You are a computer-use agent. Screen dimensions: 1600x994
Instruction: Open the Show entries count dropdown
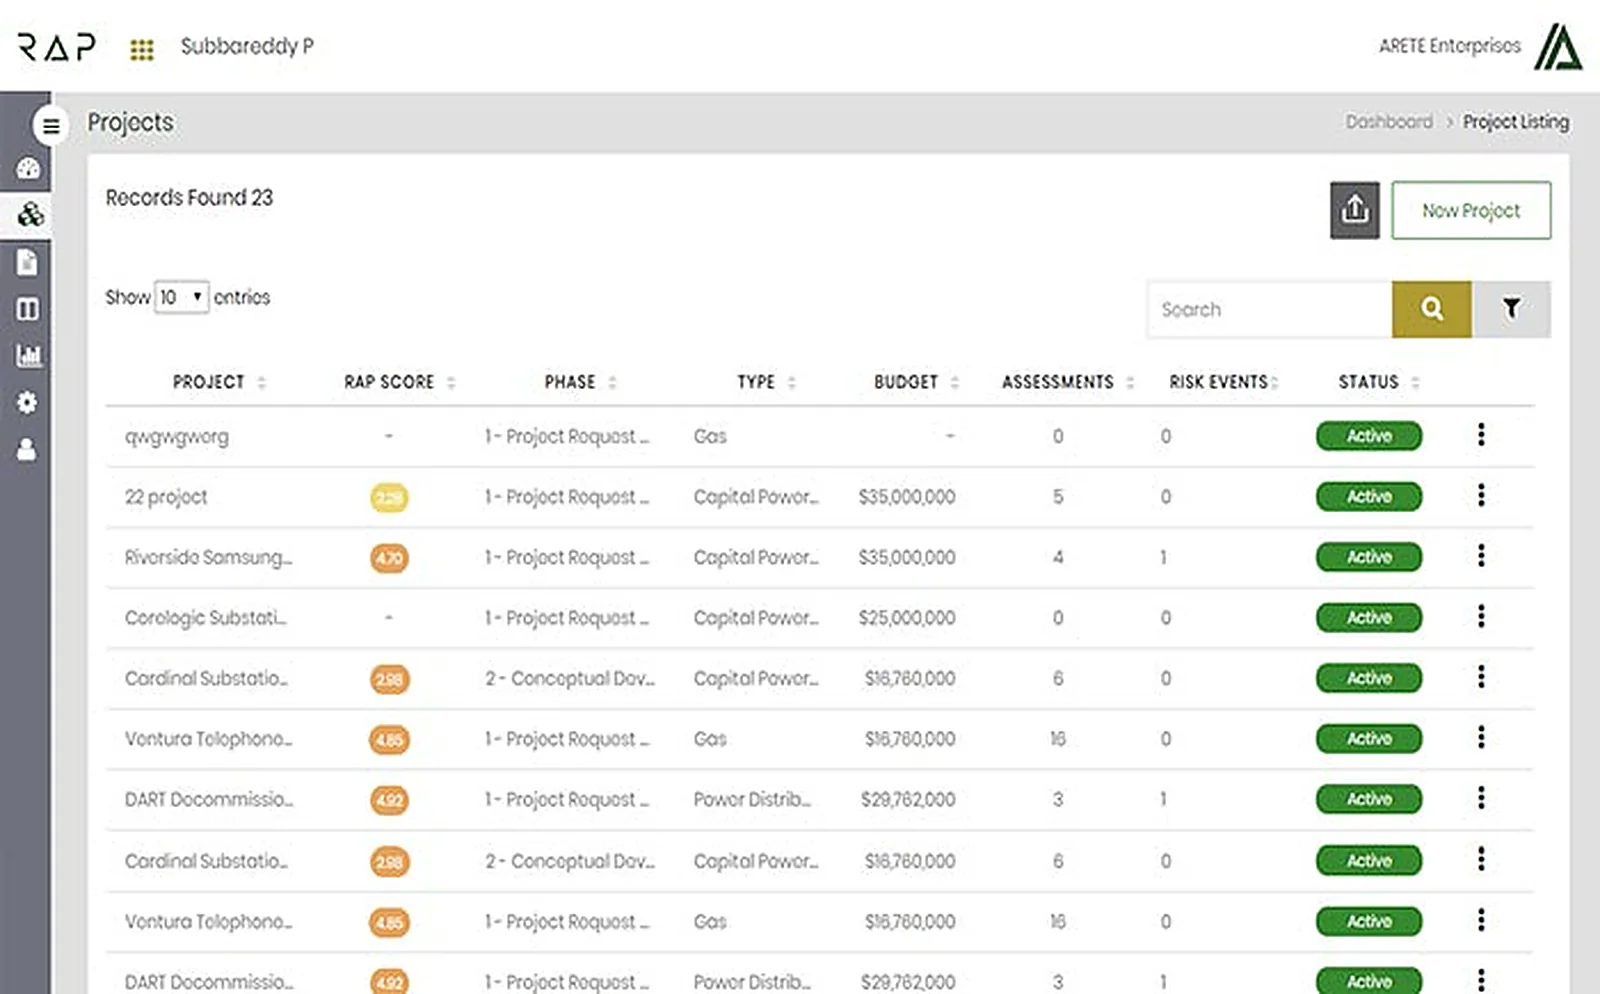pos(181,297)
